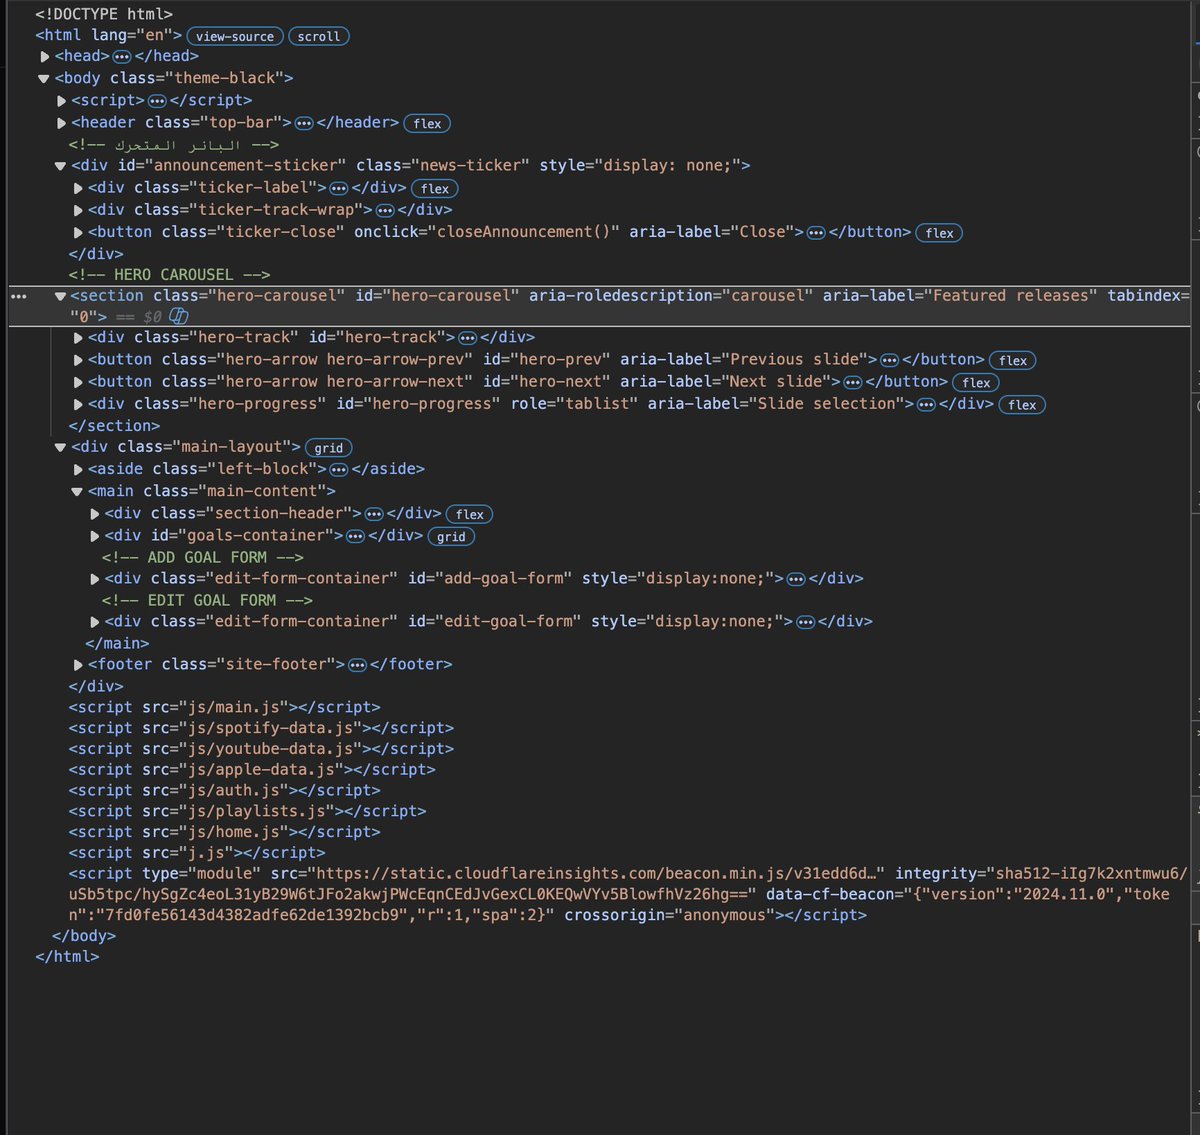
Task: Toggle flex badge on ticker-close button
Action: point(939,233)
